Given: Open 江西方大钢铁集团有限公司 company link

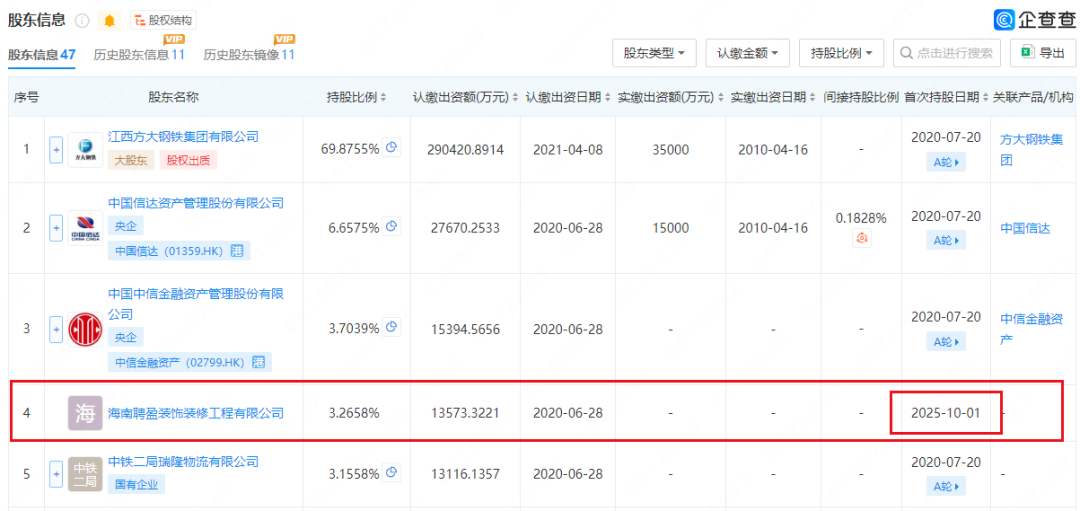Looking at the screenshot, I should point(183,137).
